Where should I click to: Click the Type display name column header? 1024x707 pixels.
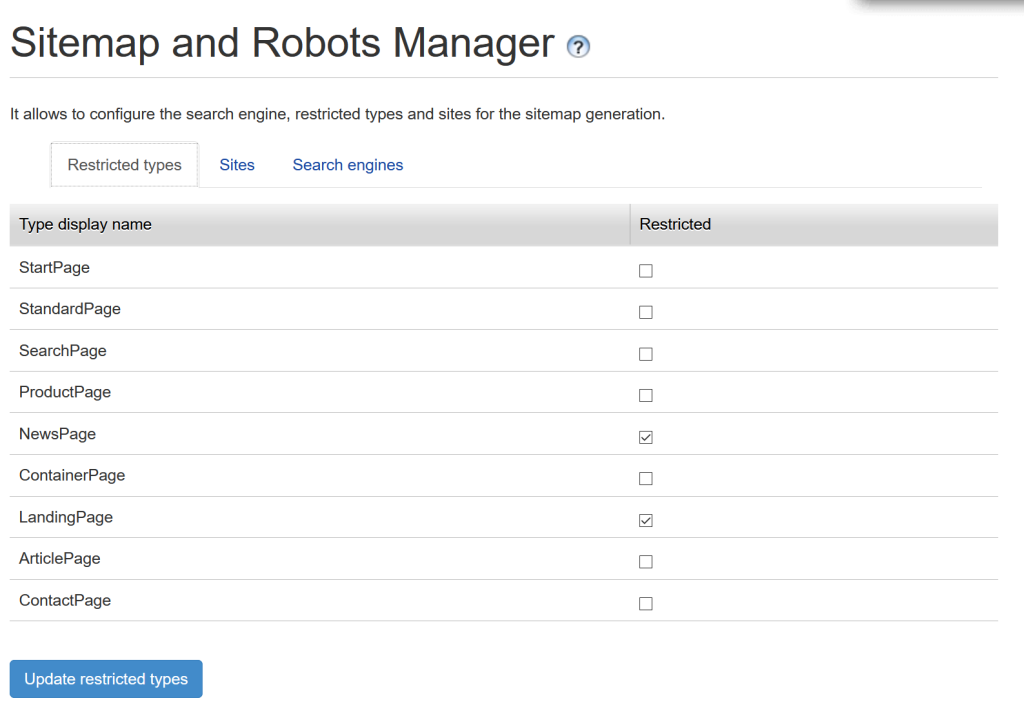pyautogui.click(x=85, y=224)
